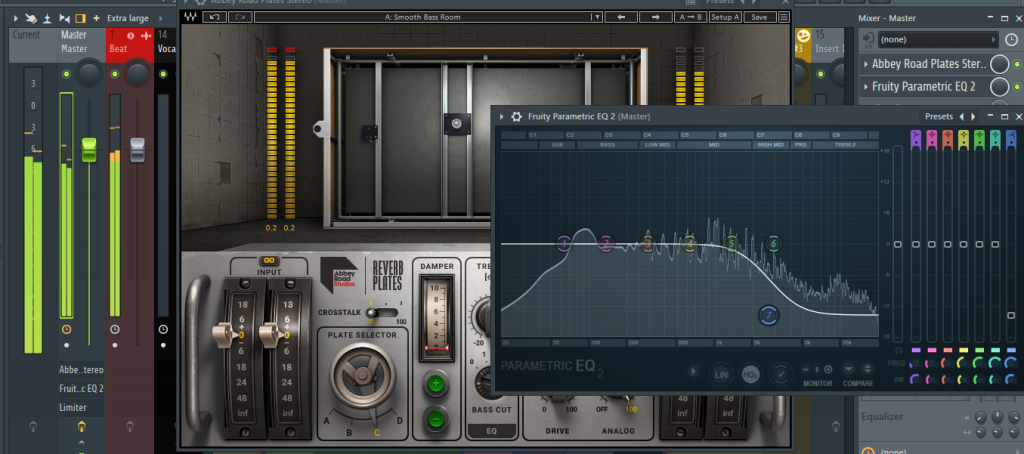1024x454 pixels.
Task: Click the redo arrow in Abbey Road toolbar
Action: click(240, 17)
